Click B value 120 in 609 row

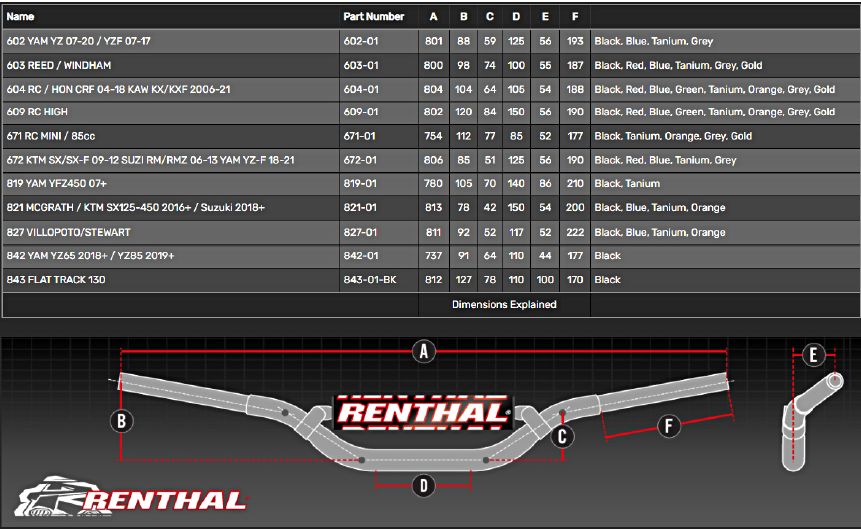463,112
